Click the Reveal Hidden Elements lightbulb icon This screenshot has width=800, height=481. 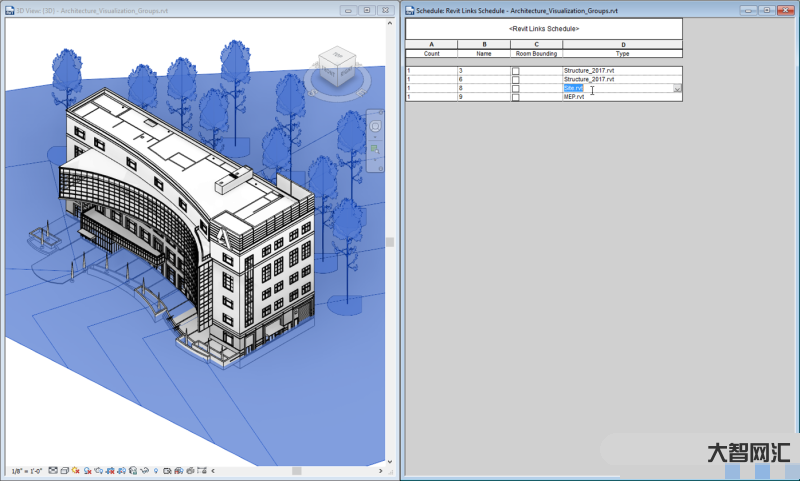coord(156,470)
